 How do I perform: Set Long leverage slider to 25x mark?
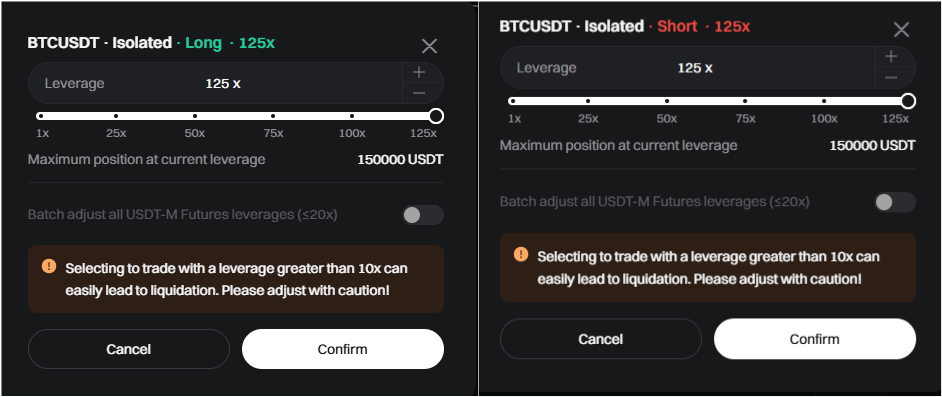[x=116, y=116]
